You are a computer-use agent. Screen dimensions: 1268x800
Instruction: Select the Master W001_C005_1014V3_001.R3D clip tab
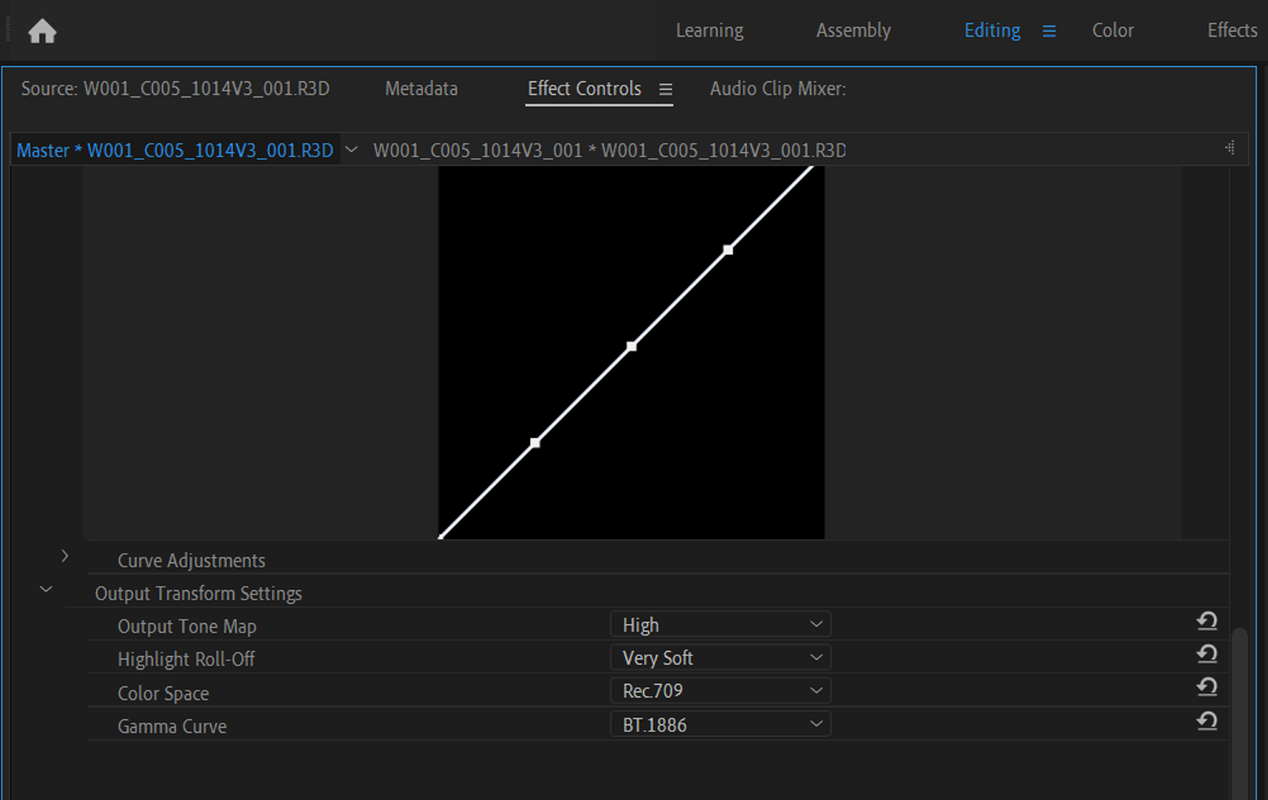tap(175, 150)
